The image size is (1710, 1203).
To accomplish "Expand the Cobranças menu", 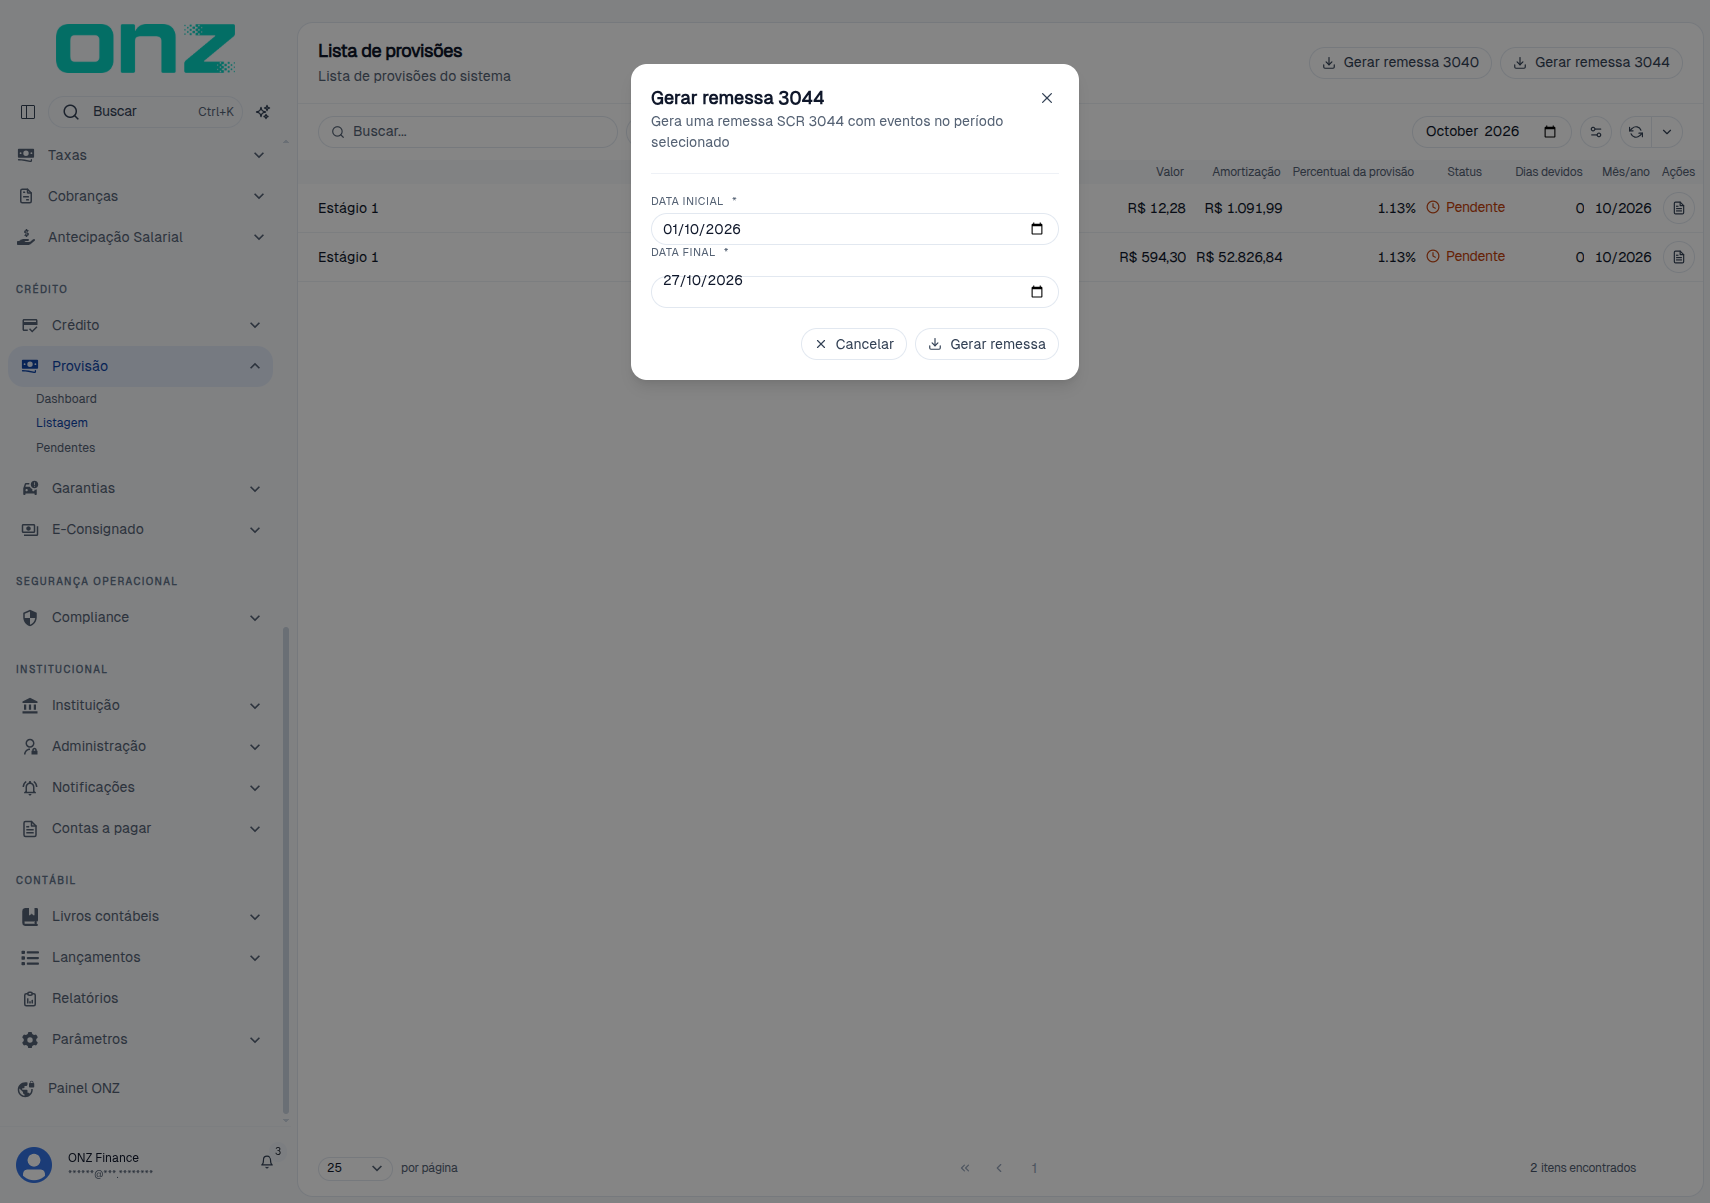I will tap(141, 196).
